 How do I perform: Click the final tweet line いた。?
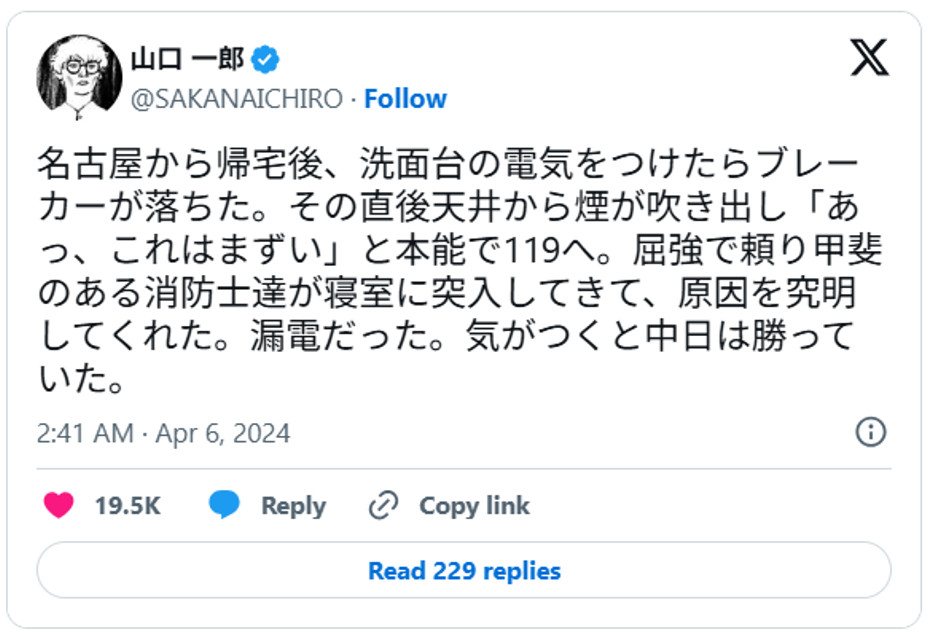80,381
